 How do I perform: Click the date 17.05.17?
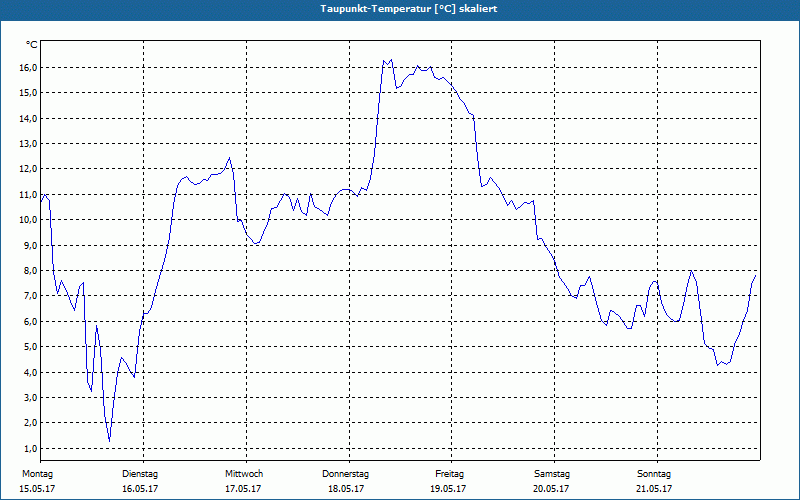point(243,489)
